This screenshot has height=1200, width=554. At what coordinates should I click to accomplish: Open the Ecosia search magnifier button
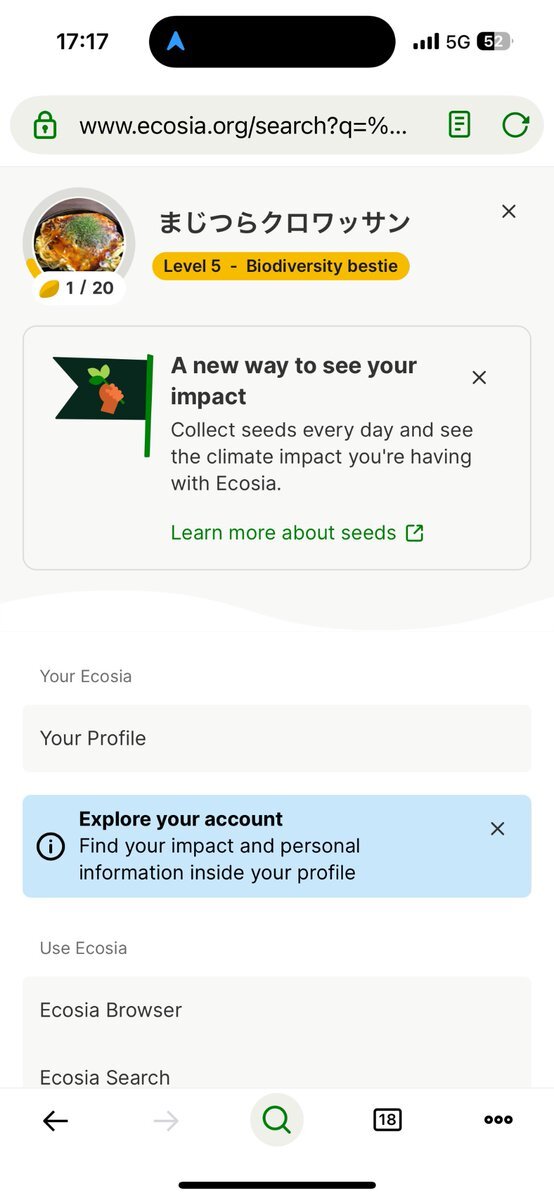(x=276, y=1120)
